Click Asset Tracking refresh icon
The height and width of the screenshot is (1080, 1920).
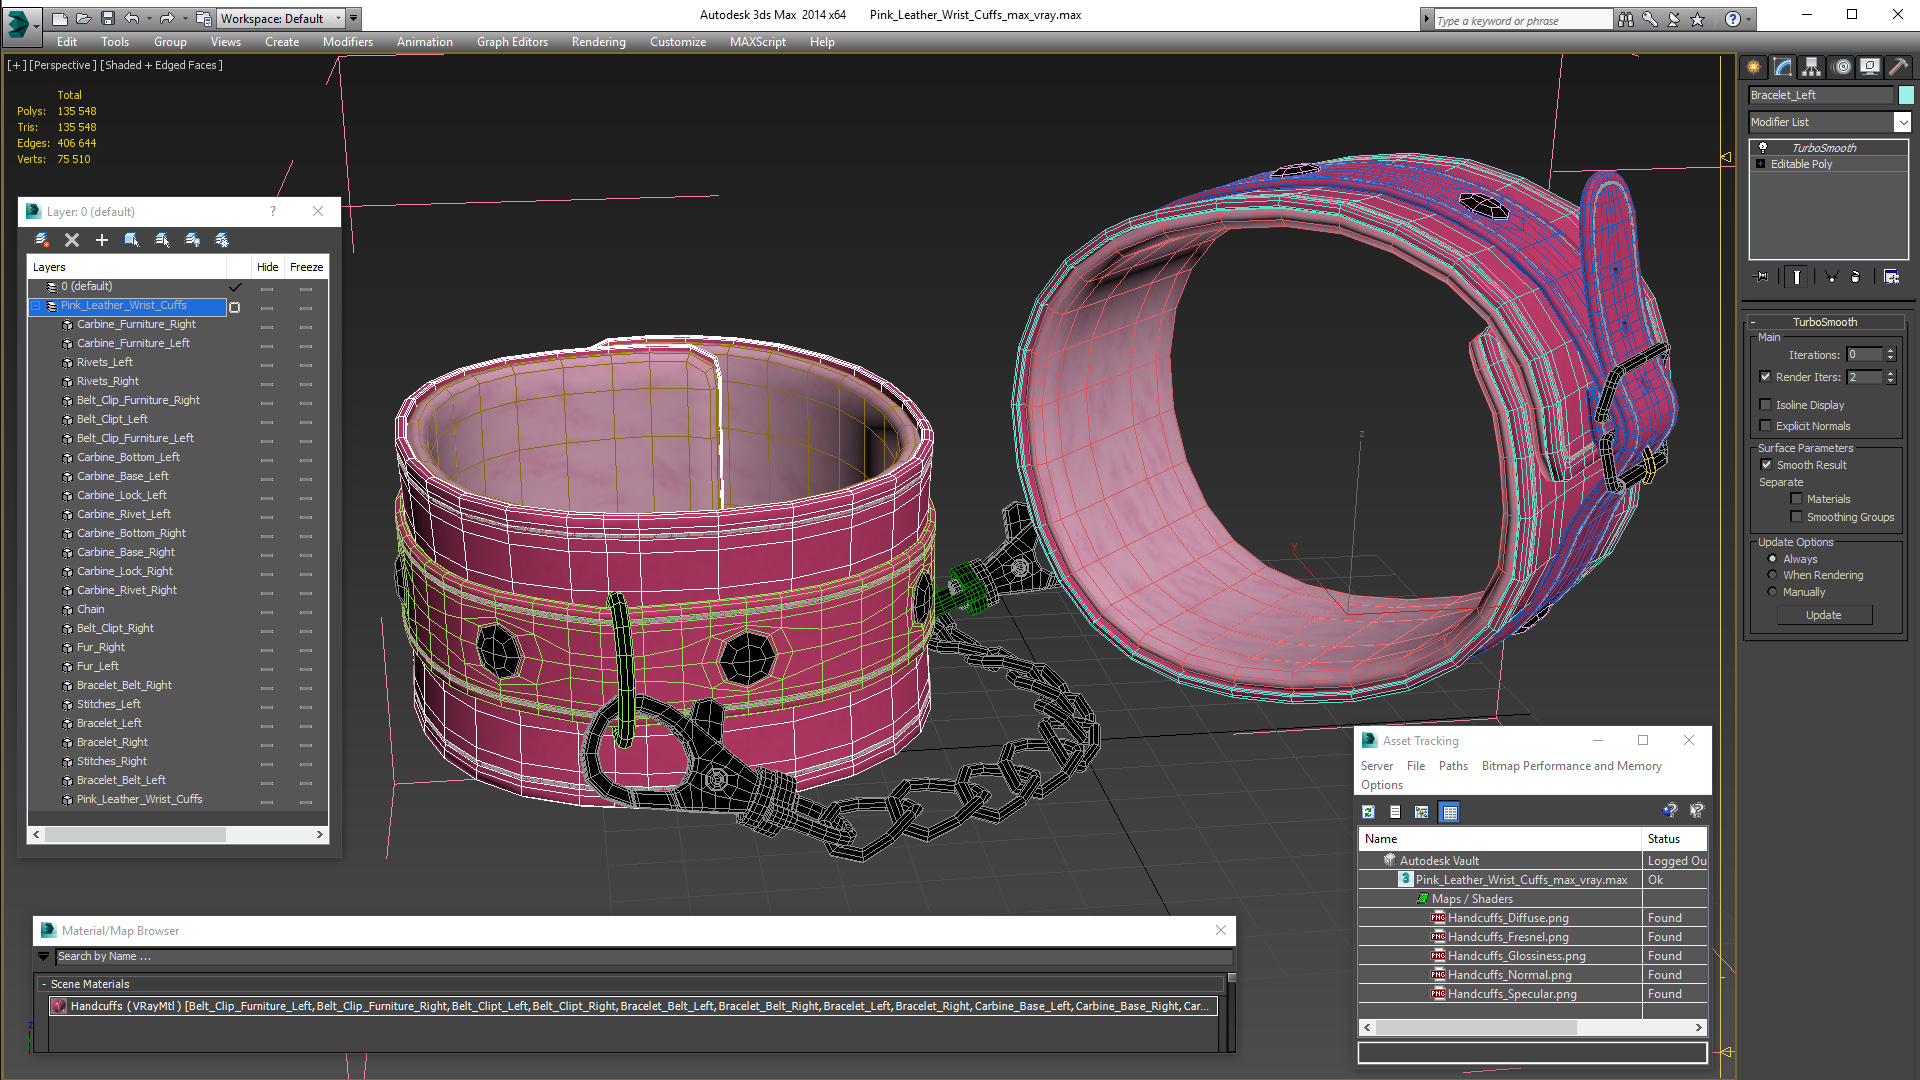point(1368,812)
